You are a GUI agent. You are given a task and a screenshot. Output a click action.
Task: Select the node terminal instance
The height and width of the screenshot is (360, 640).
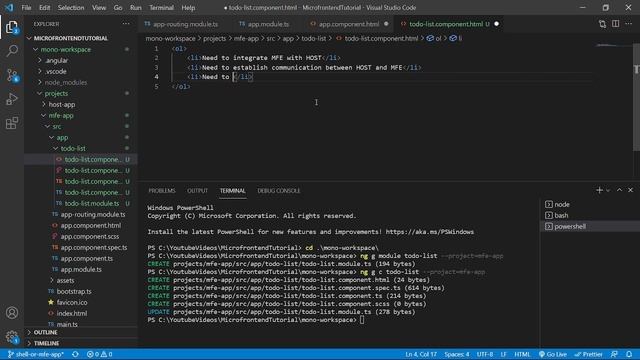click(590, 204)
